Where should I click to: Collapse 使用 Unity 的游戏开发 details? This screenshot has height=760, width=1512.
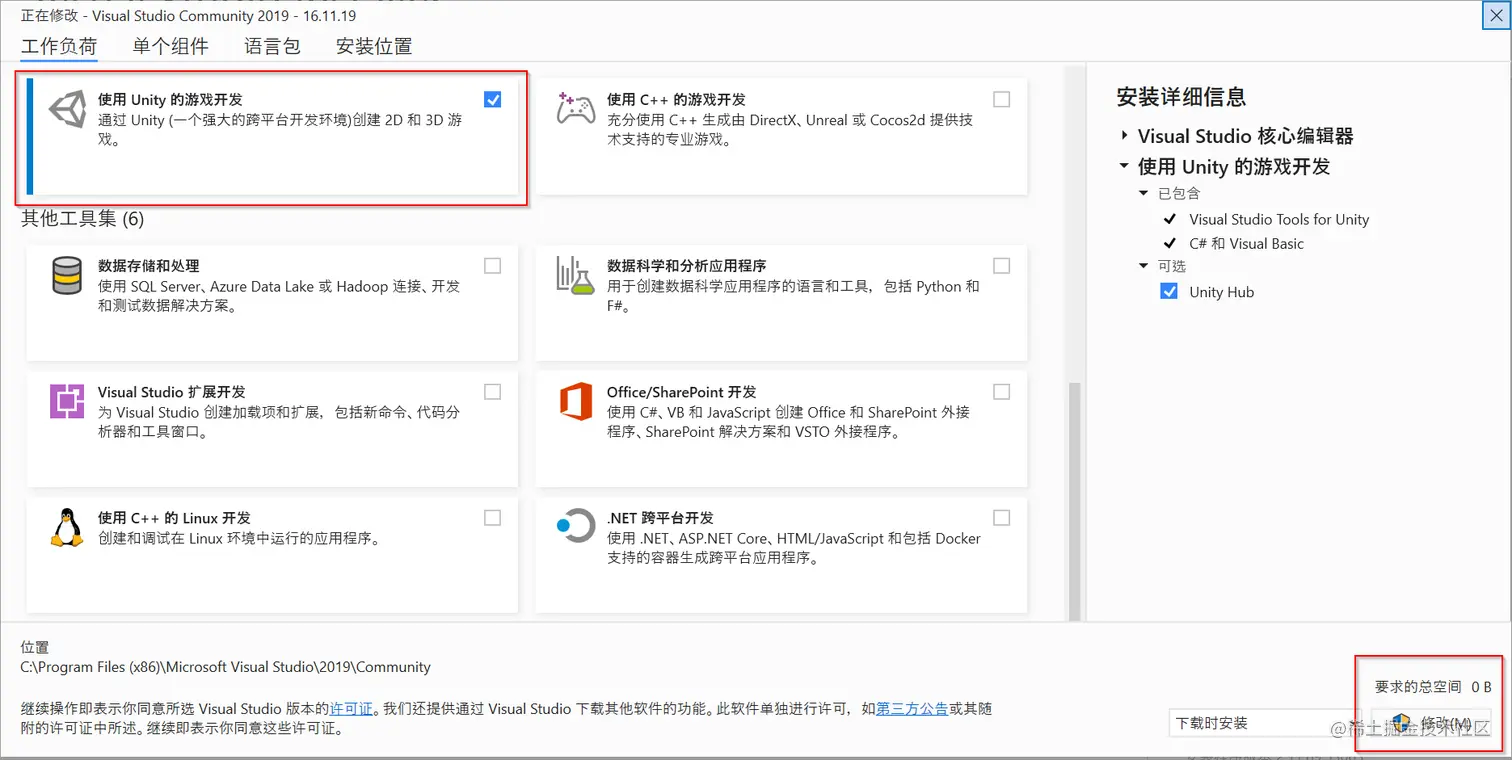[1125, 166]
